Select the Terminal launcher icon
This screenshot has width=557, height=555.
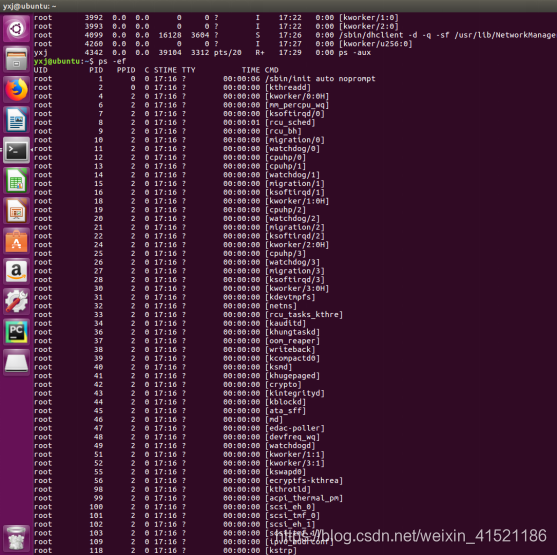16,150
